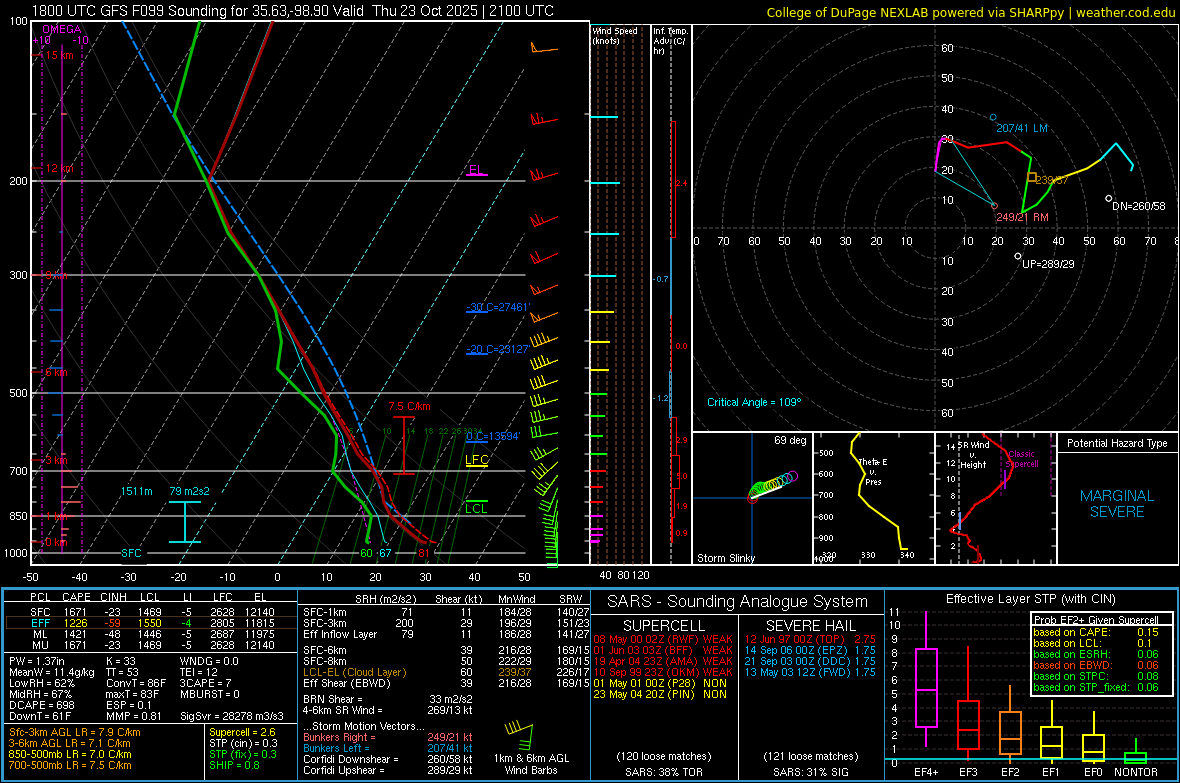Screen dimensions: 1180x783
Task: Click the Theta-E v. Pres panel label
Action: tap(873, 472)
